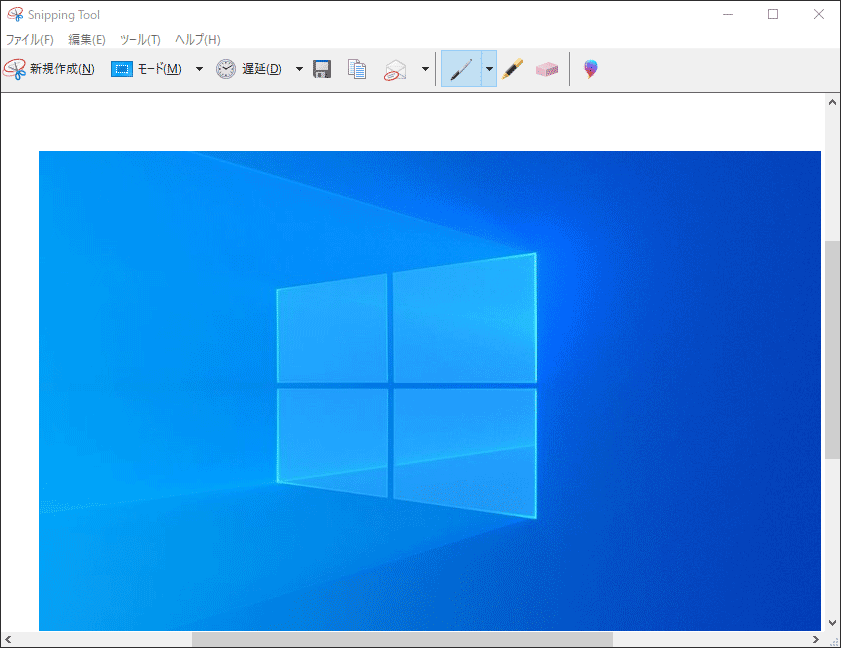Viewport: 841px width, 648px height.
Task: Close the Snipping Tool window
Action: [818, 14]
